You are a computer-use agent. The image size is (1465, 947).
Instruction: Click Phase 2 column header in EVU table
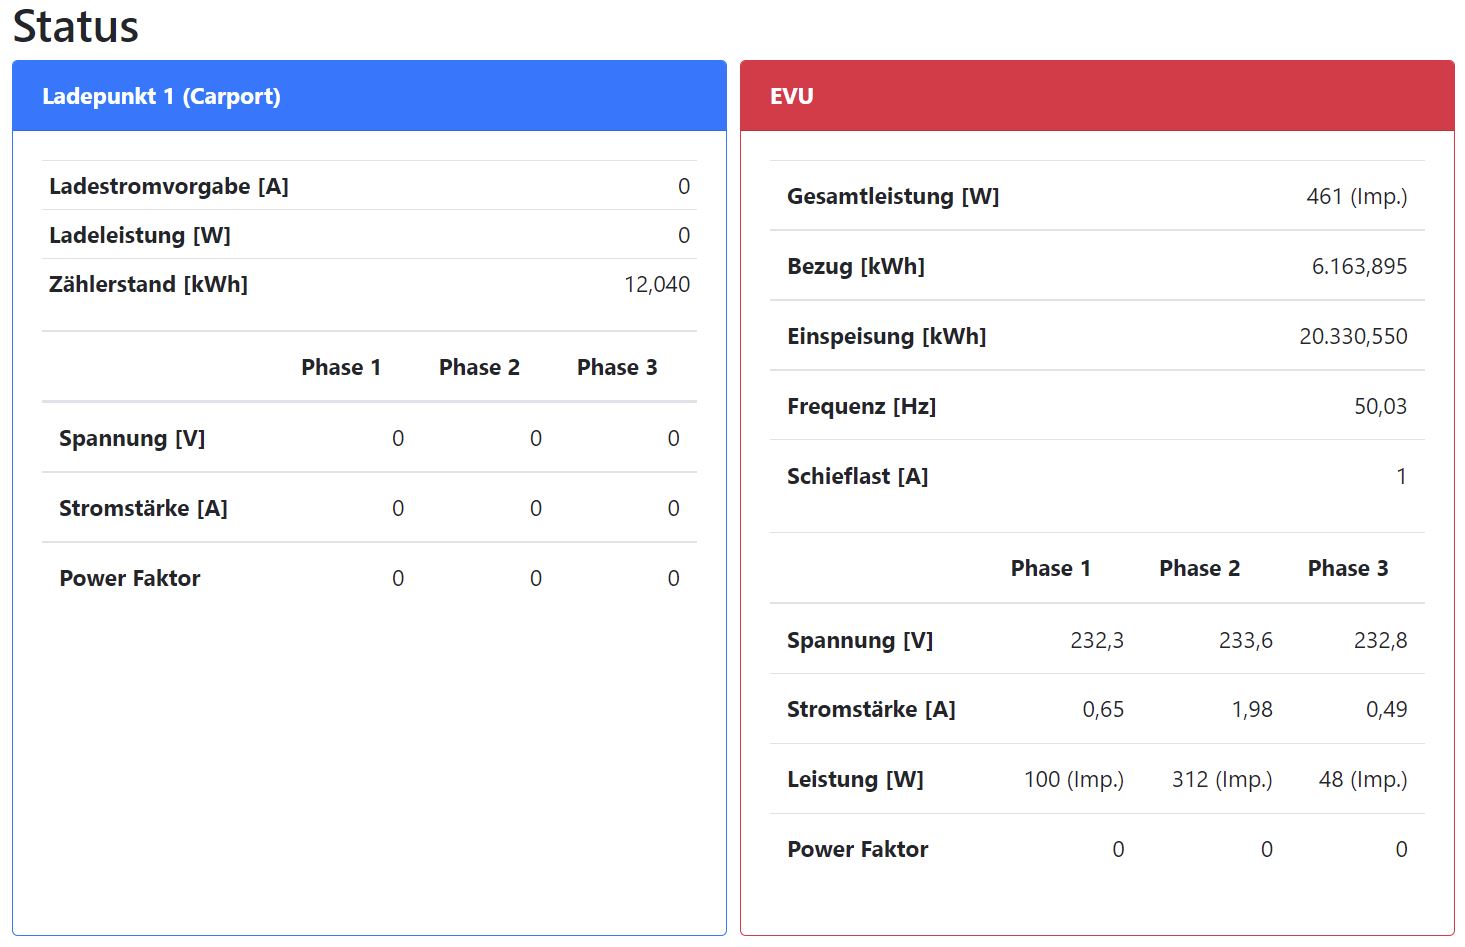click(1199, 568)
